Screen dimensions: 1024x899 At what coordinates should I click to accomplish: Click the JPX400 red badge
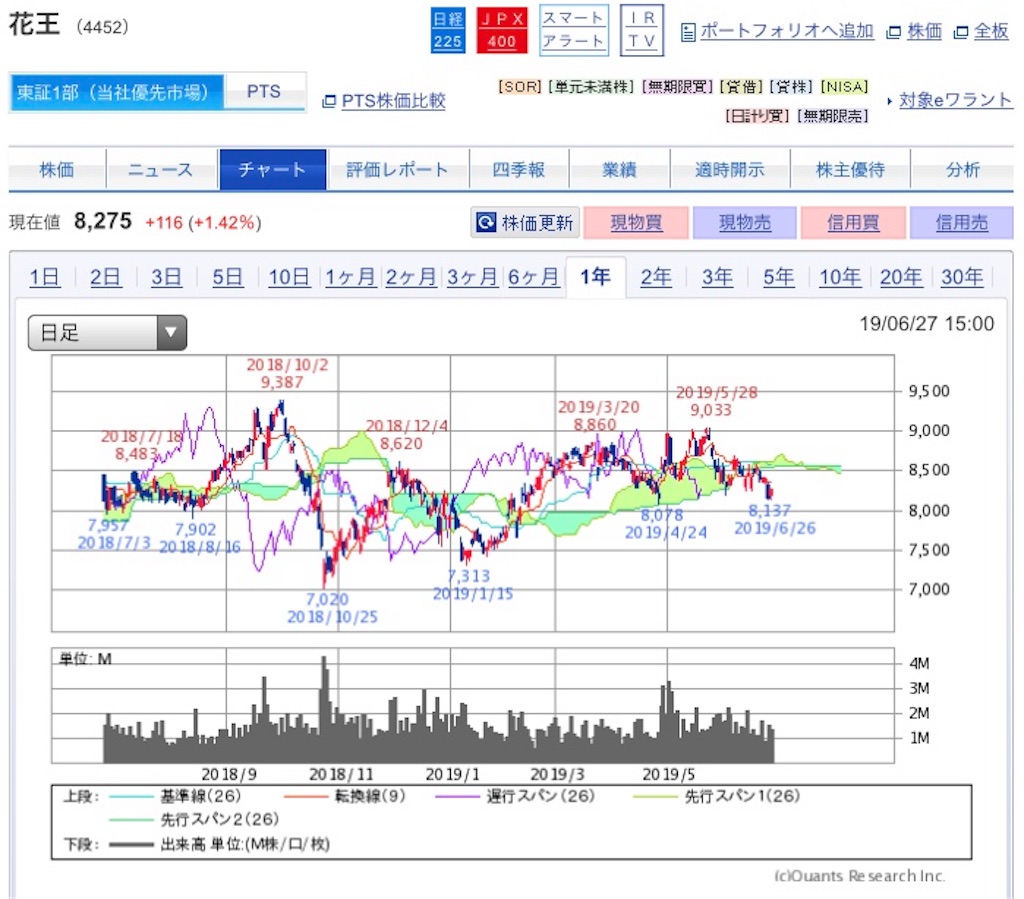(x=502, y=30)
